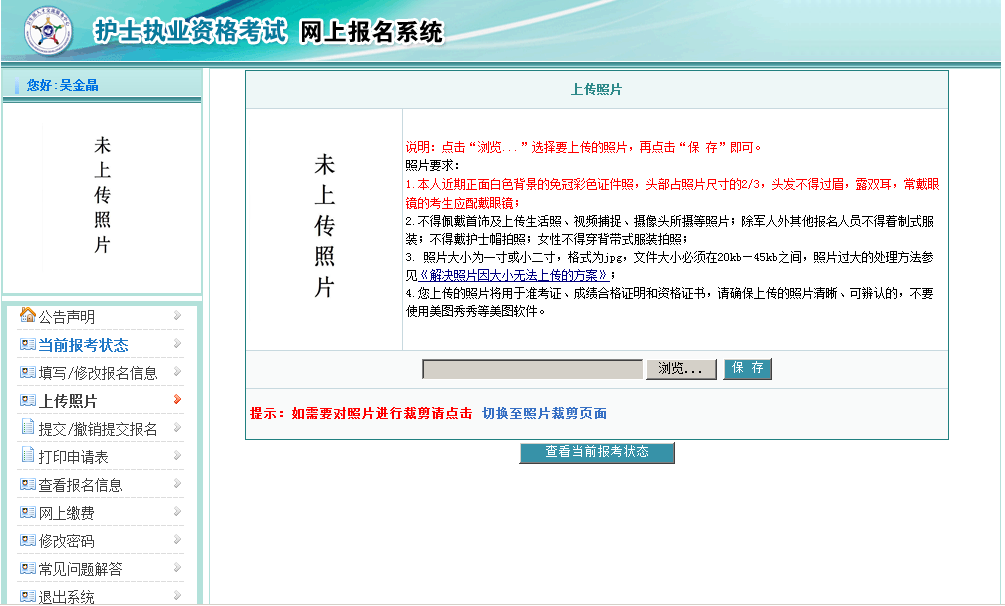Select 退出系统 to log out
Image resolution: width=1005 pixels, height=606 pixels.
click(66, 597)
